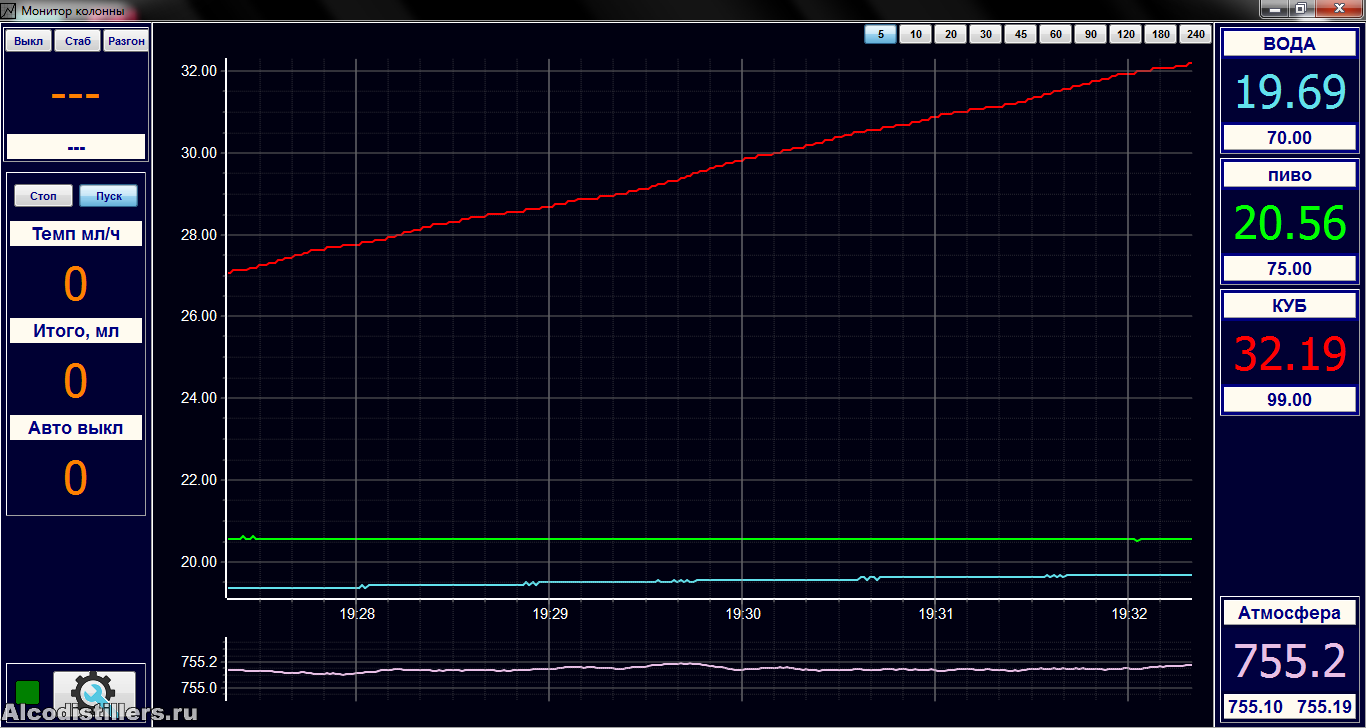Edit the ВОДА limit field showing 70.00

pos(1289,138)
